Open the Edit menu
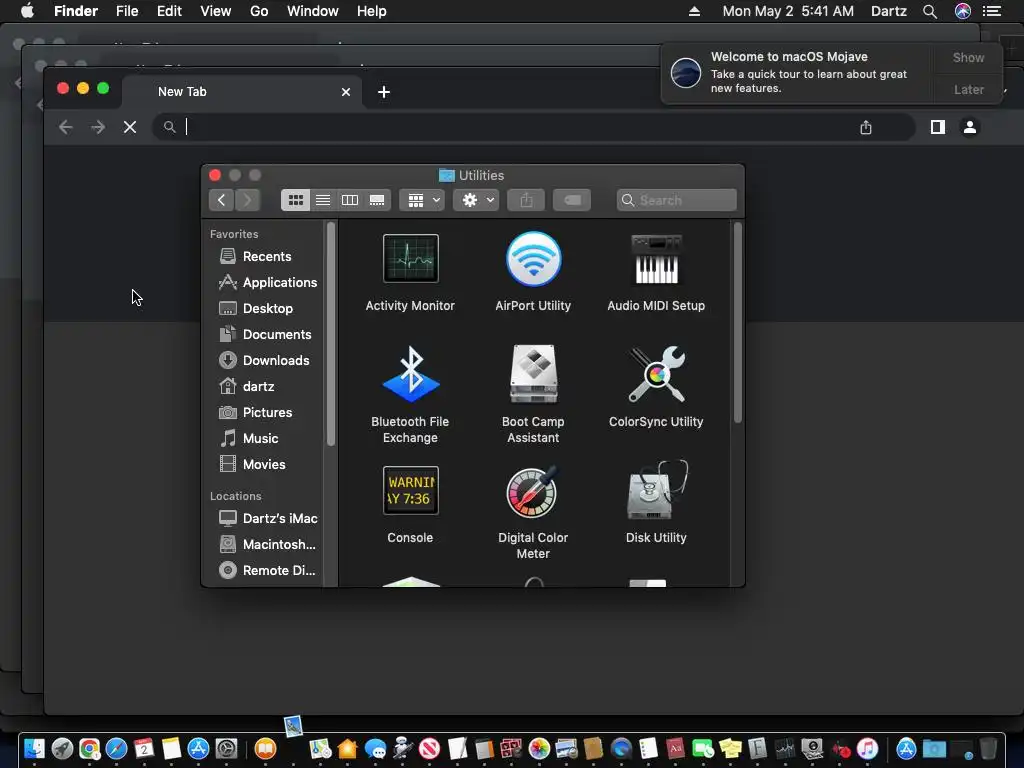This screenshot has width=1024, height=768. 169,11
